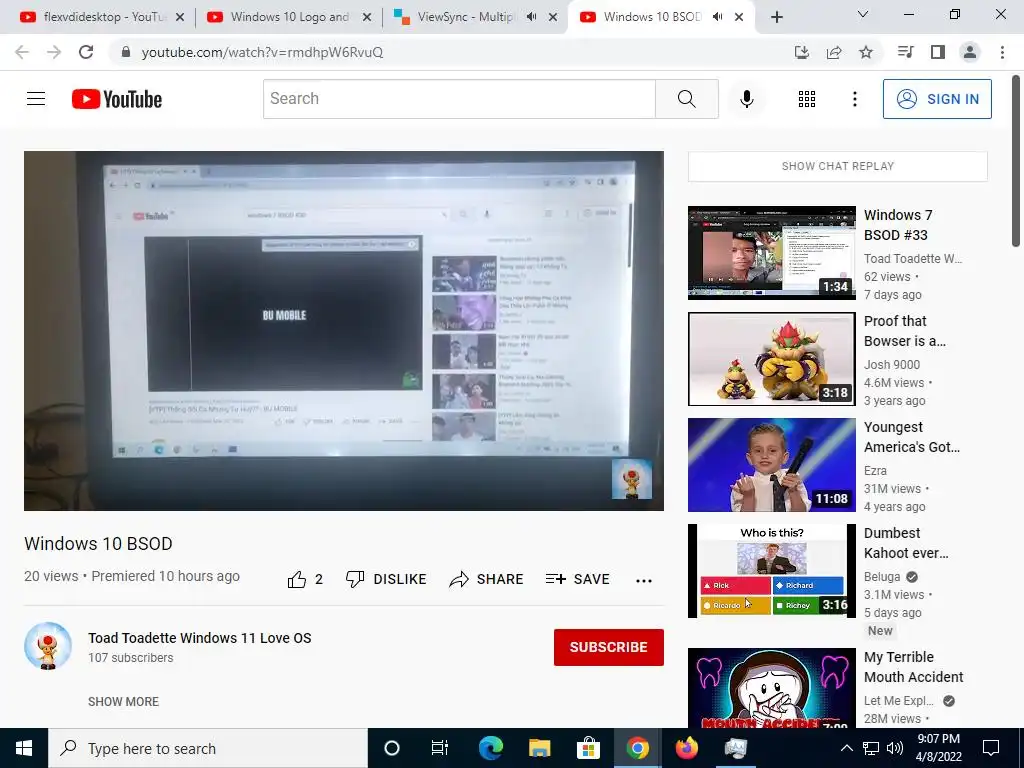The width and height of the screenshot is (1024, 768).
Task: Save the video to a playlist
Action: tap(578, 579)
